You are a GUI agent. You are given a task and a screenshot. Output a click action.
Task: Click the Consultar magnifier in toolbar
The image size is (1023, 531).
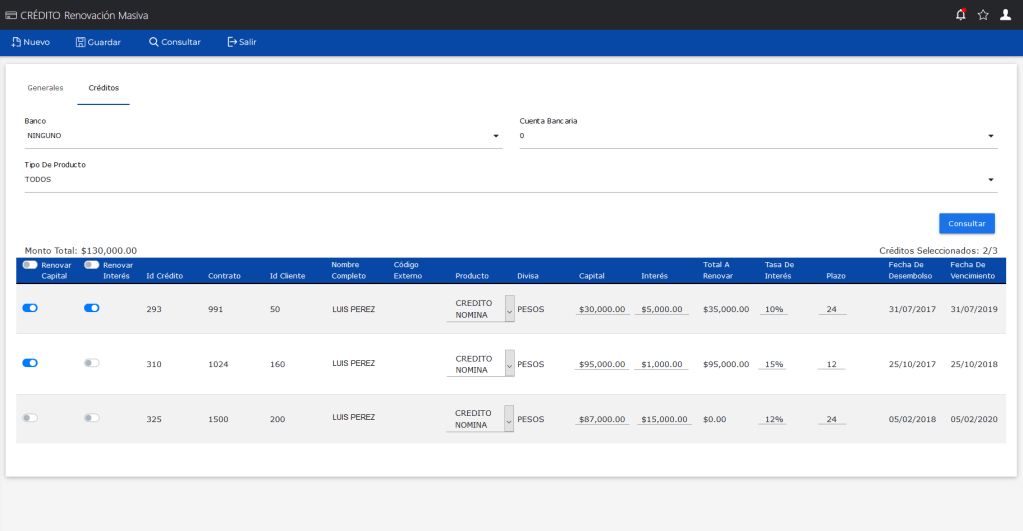pyautogui.click(x=153, y=42)
